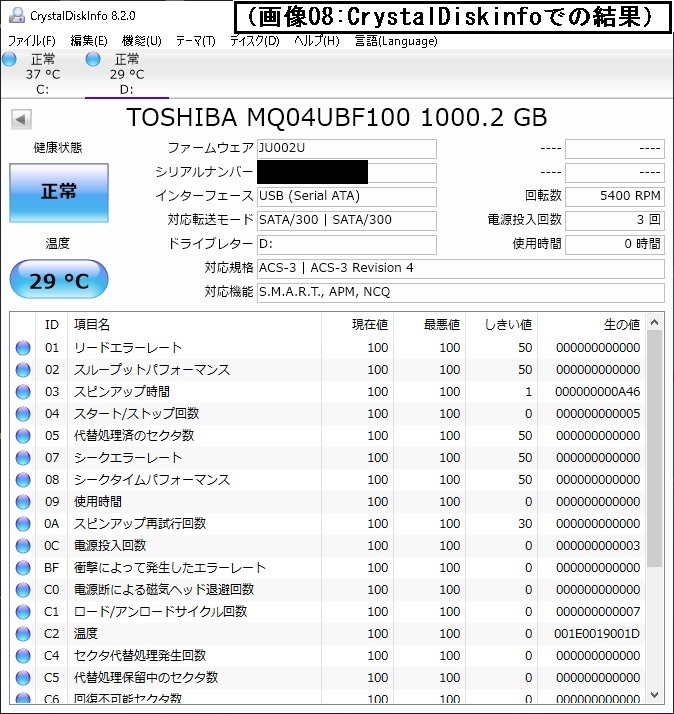Go to previous disk with left arrow
Viewport: 674px width, 714px height.
(x=21, y=120)
